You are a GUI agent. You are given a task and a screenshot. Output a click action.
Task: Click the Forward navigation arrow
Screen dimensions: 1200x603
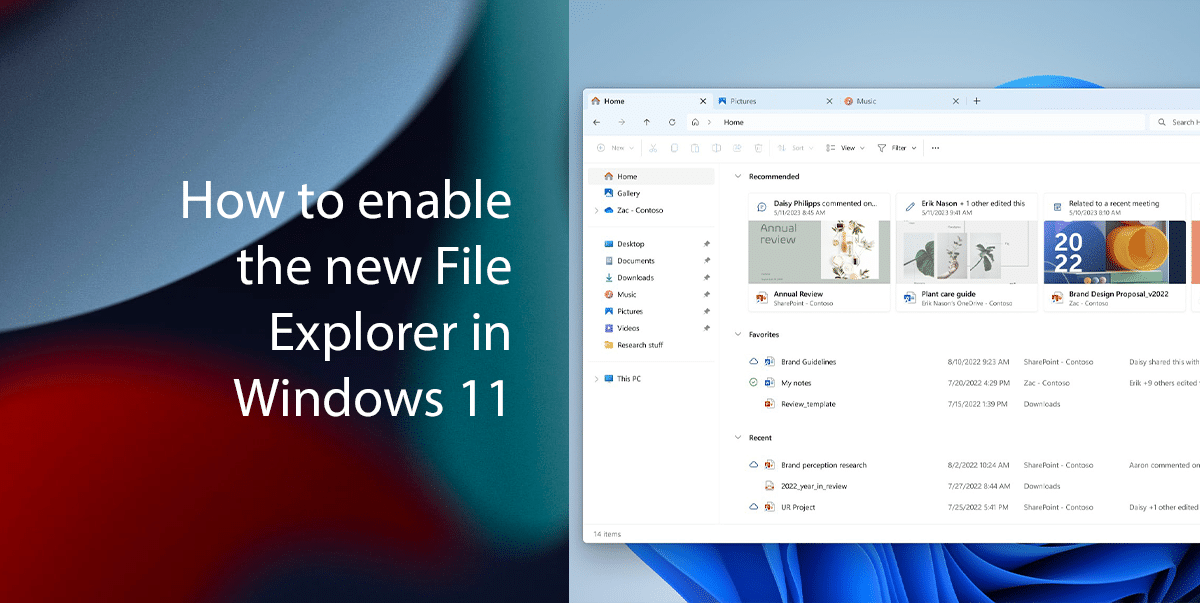(622, 122)
